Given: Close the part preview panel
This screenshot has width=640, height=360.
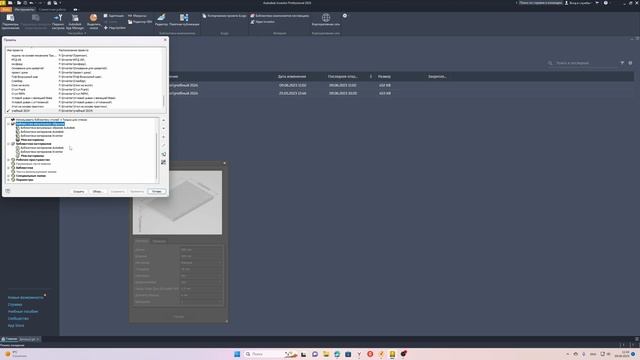Looking at the screenshot, I should (x=224, y=163).
